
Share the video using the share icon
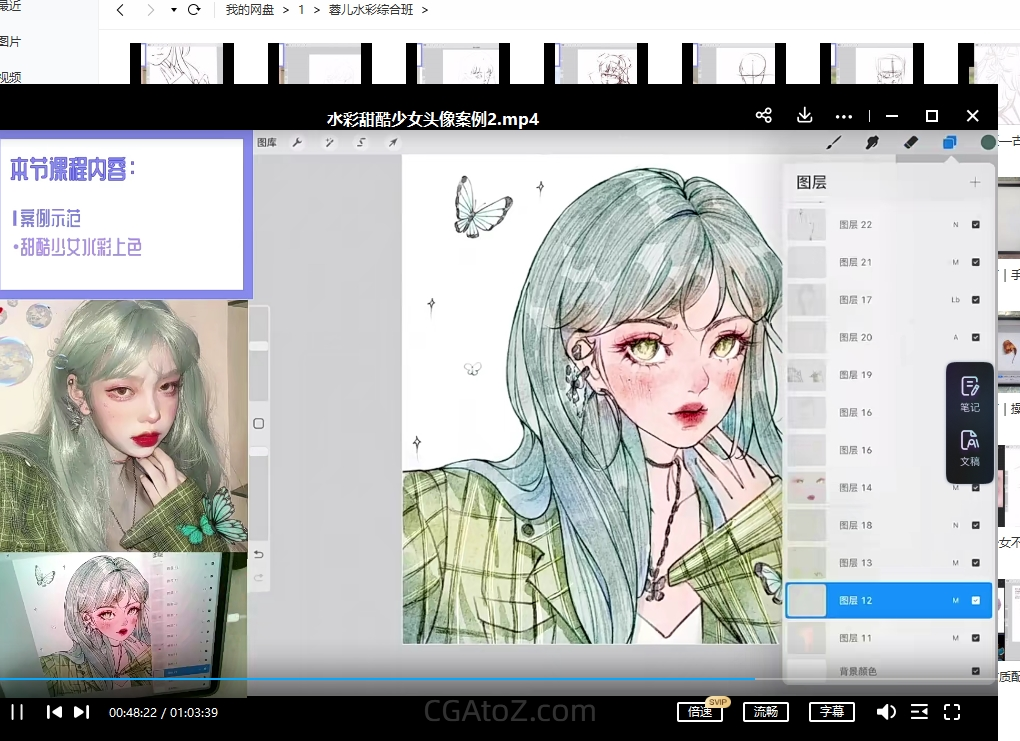point(764,116)
